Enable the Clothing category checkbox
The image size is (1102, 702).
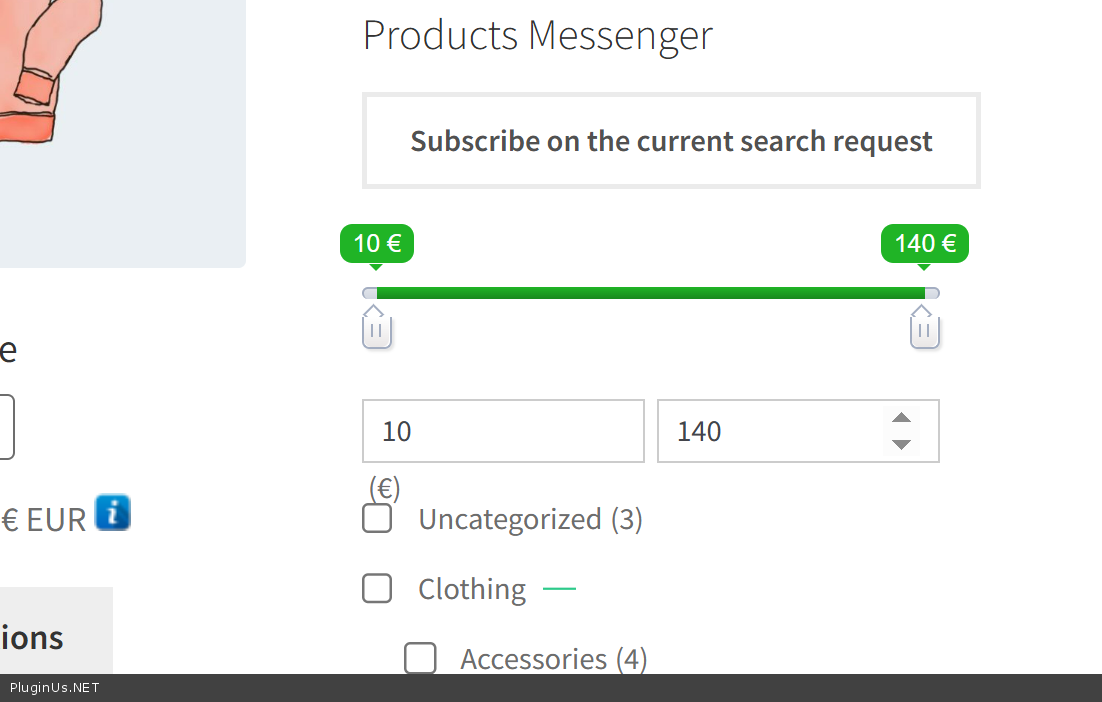[377, 589]
